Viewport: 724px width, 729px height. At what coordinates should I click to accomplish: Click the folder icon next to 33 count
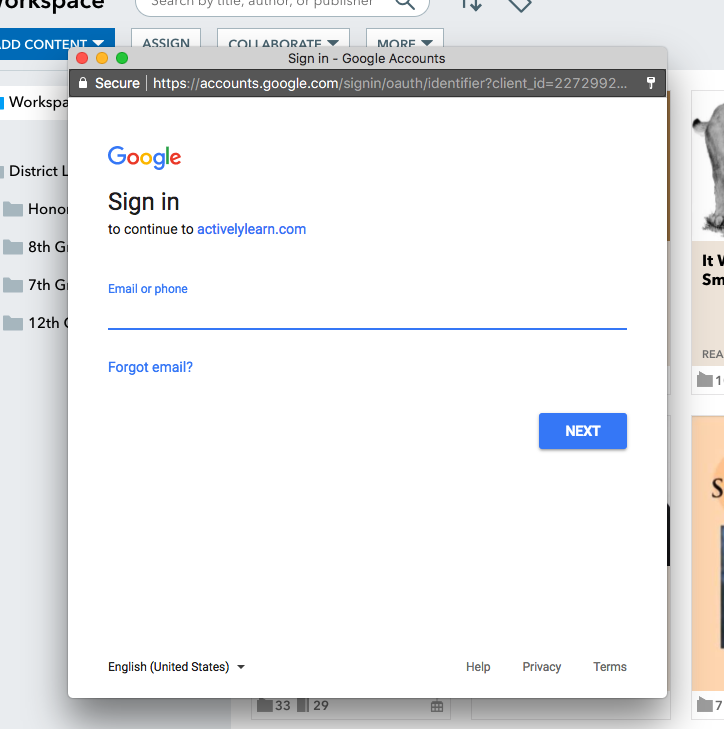[x=265, y=705]
